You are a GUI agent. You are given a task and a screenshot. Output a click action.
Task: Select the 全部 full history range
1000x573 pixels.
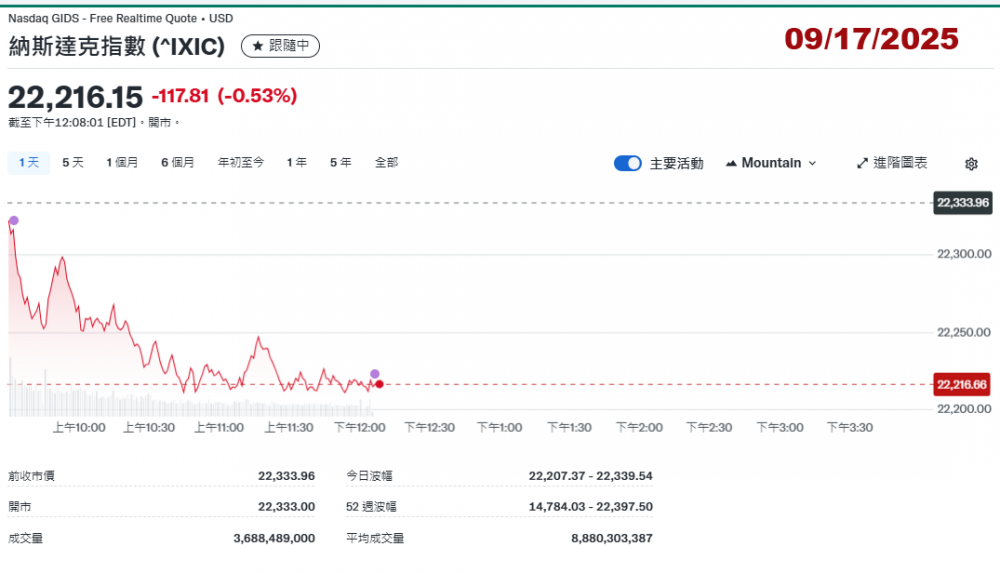pyautogui.click(x=386, y=162)
